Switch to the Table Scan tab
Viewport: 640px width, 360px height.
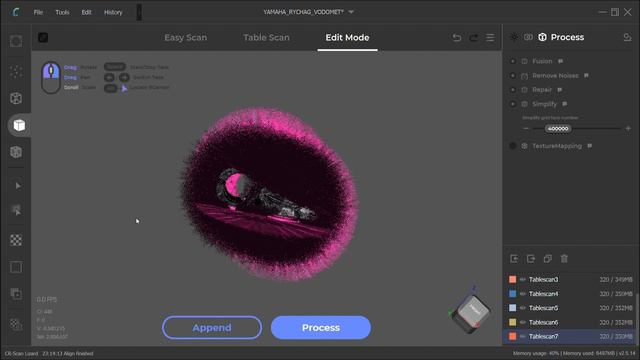pos(266,38)
